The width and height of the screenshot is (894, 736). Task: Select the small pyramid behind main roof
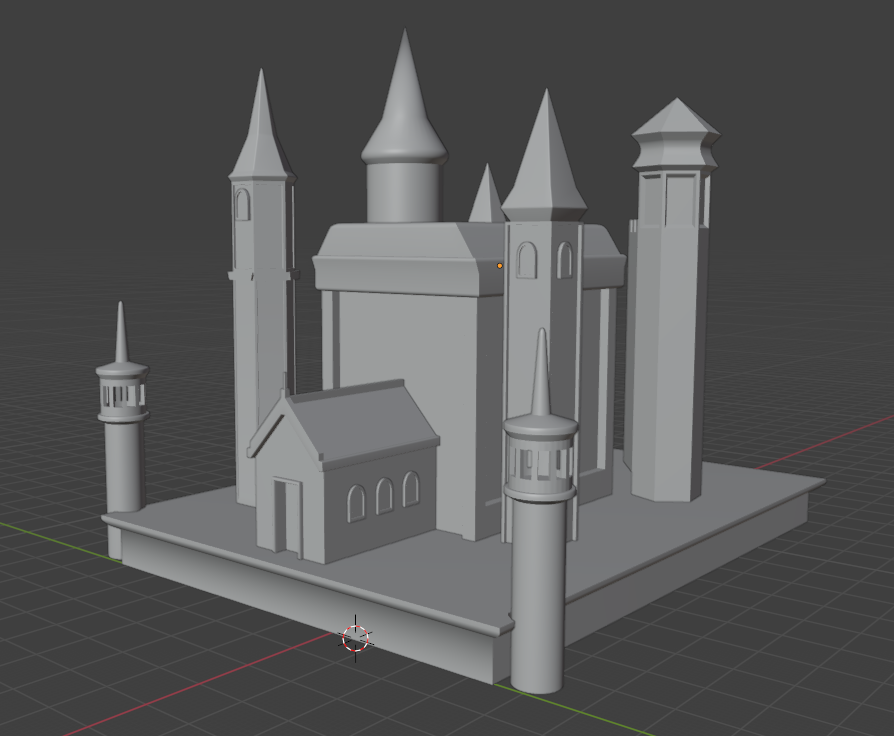486,193
